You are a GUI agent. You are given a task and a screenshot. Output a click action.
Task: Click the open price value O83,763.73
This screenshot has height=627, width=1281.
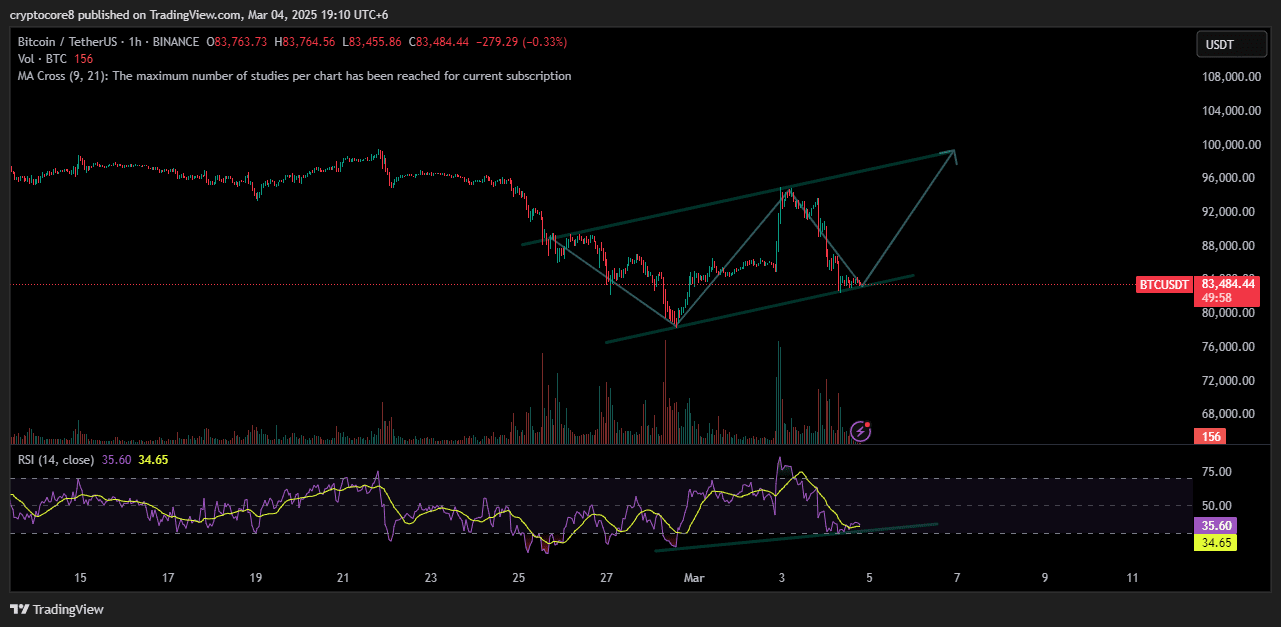click(x=237, y=42)
